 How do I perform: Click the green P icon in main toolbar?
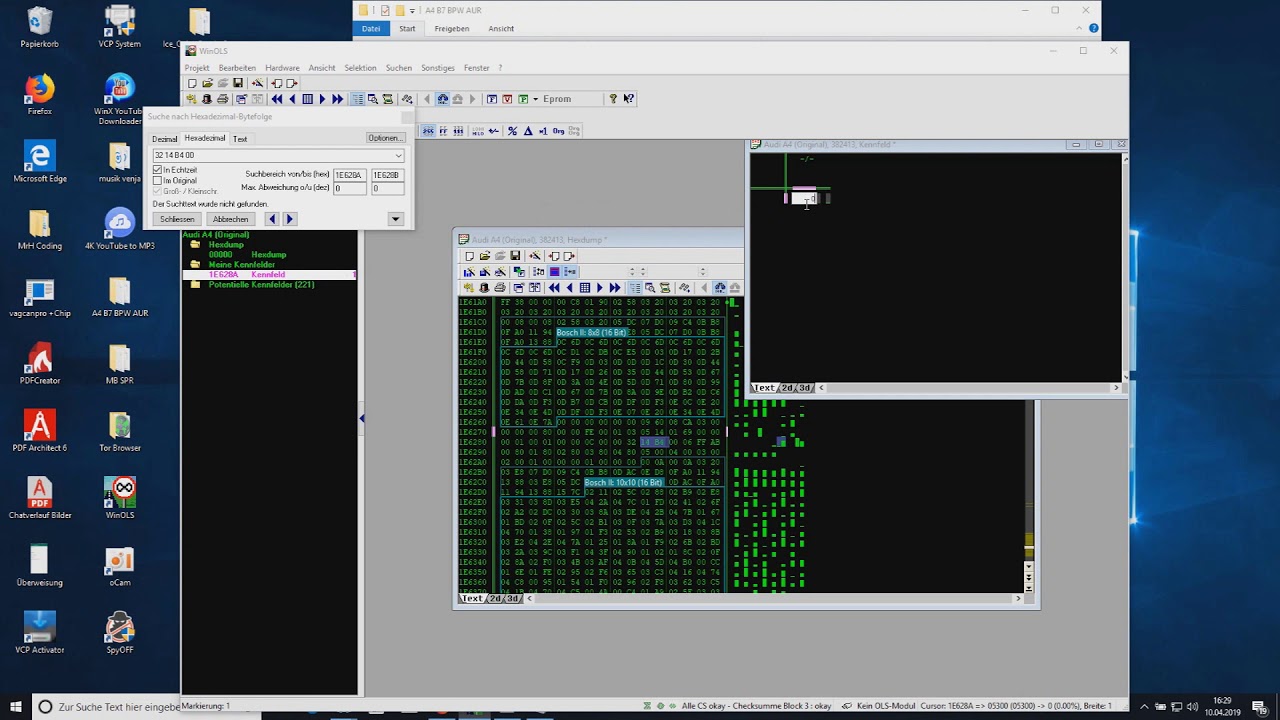pos(523,99)
